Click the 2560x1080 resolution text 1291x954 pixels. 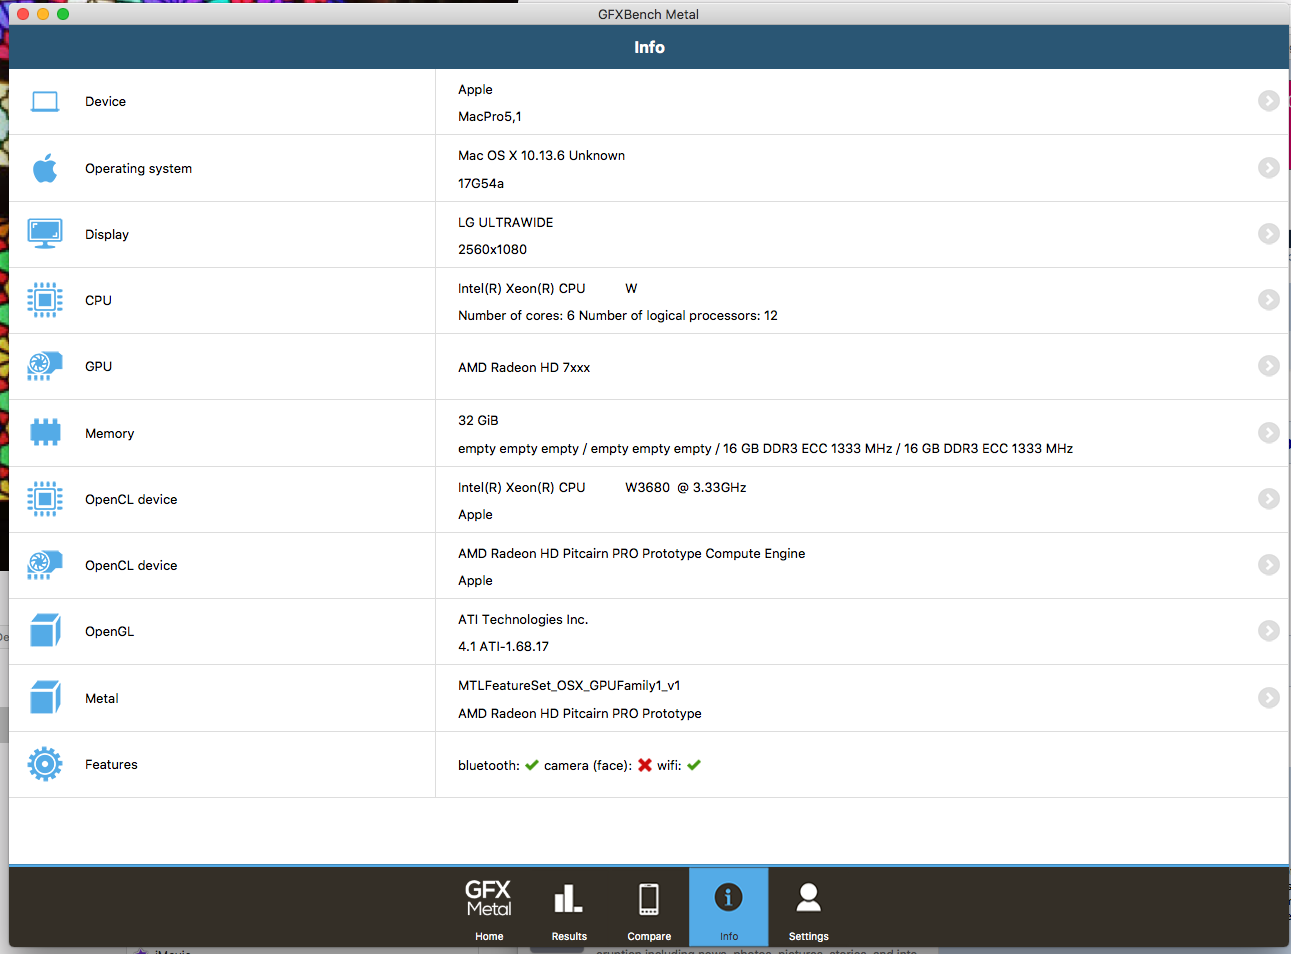pos(492,249)
